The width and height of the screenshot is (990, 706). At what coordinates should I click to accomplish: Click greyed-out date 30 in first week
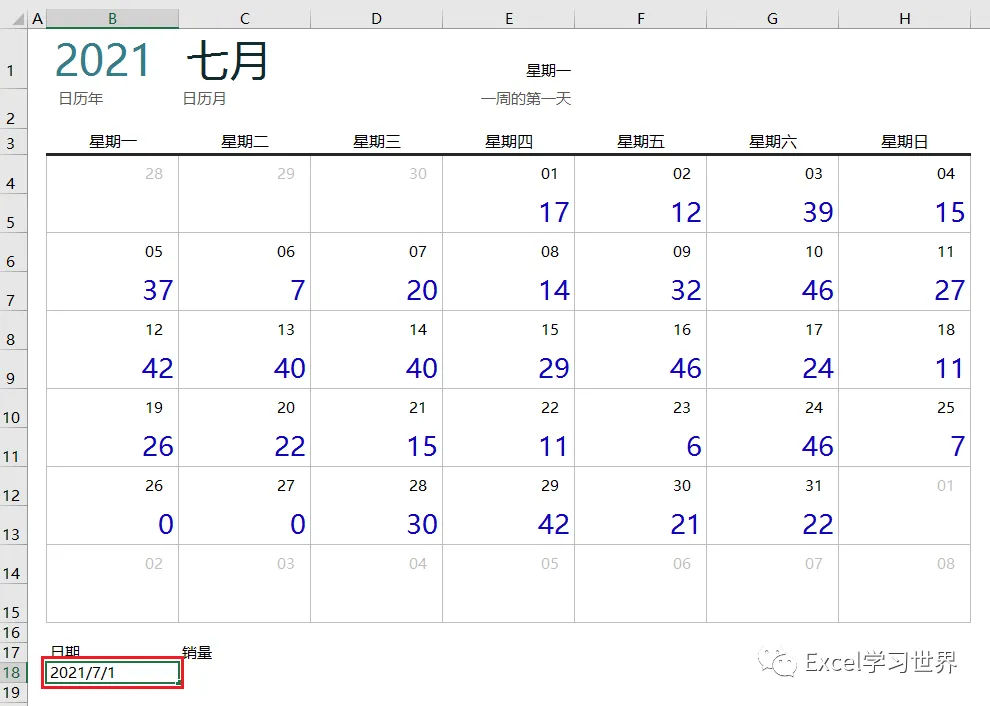coord(418,174)
